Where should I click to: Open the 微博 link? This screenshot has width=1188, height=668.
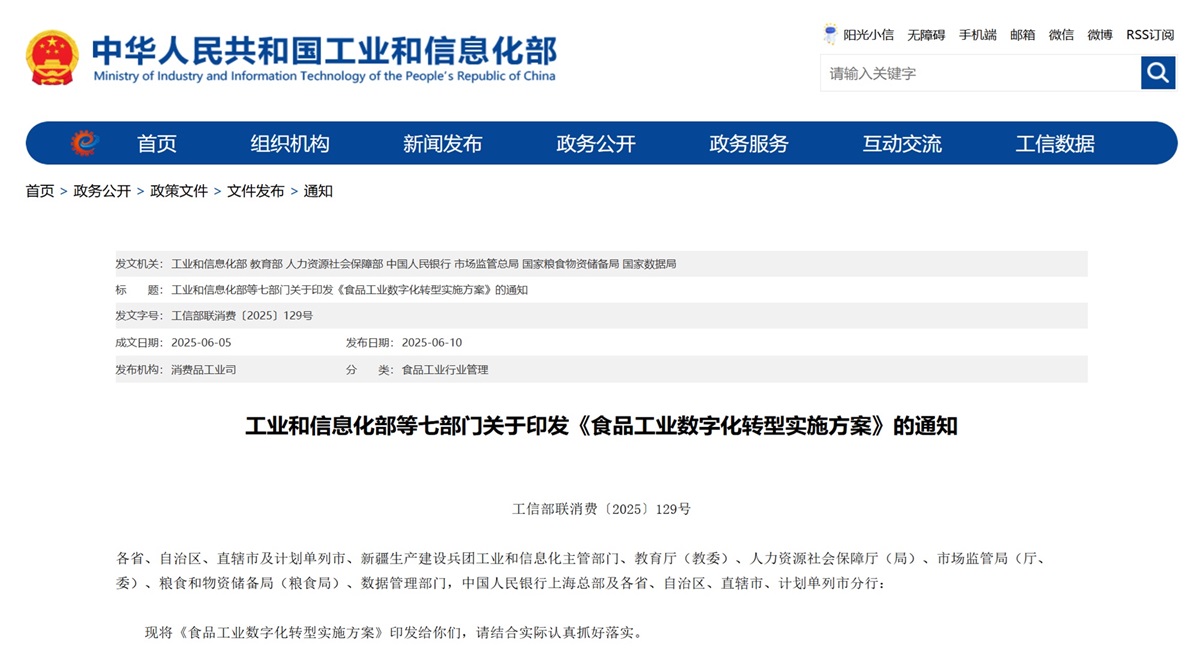[1100, 35]
